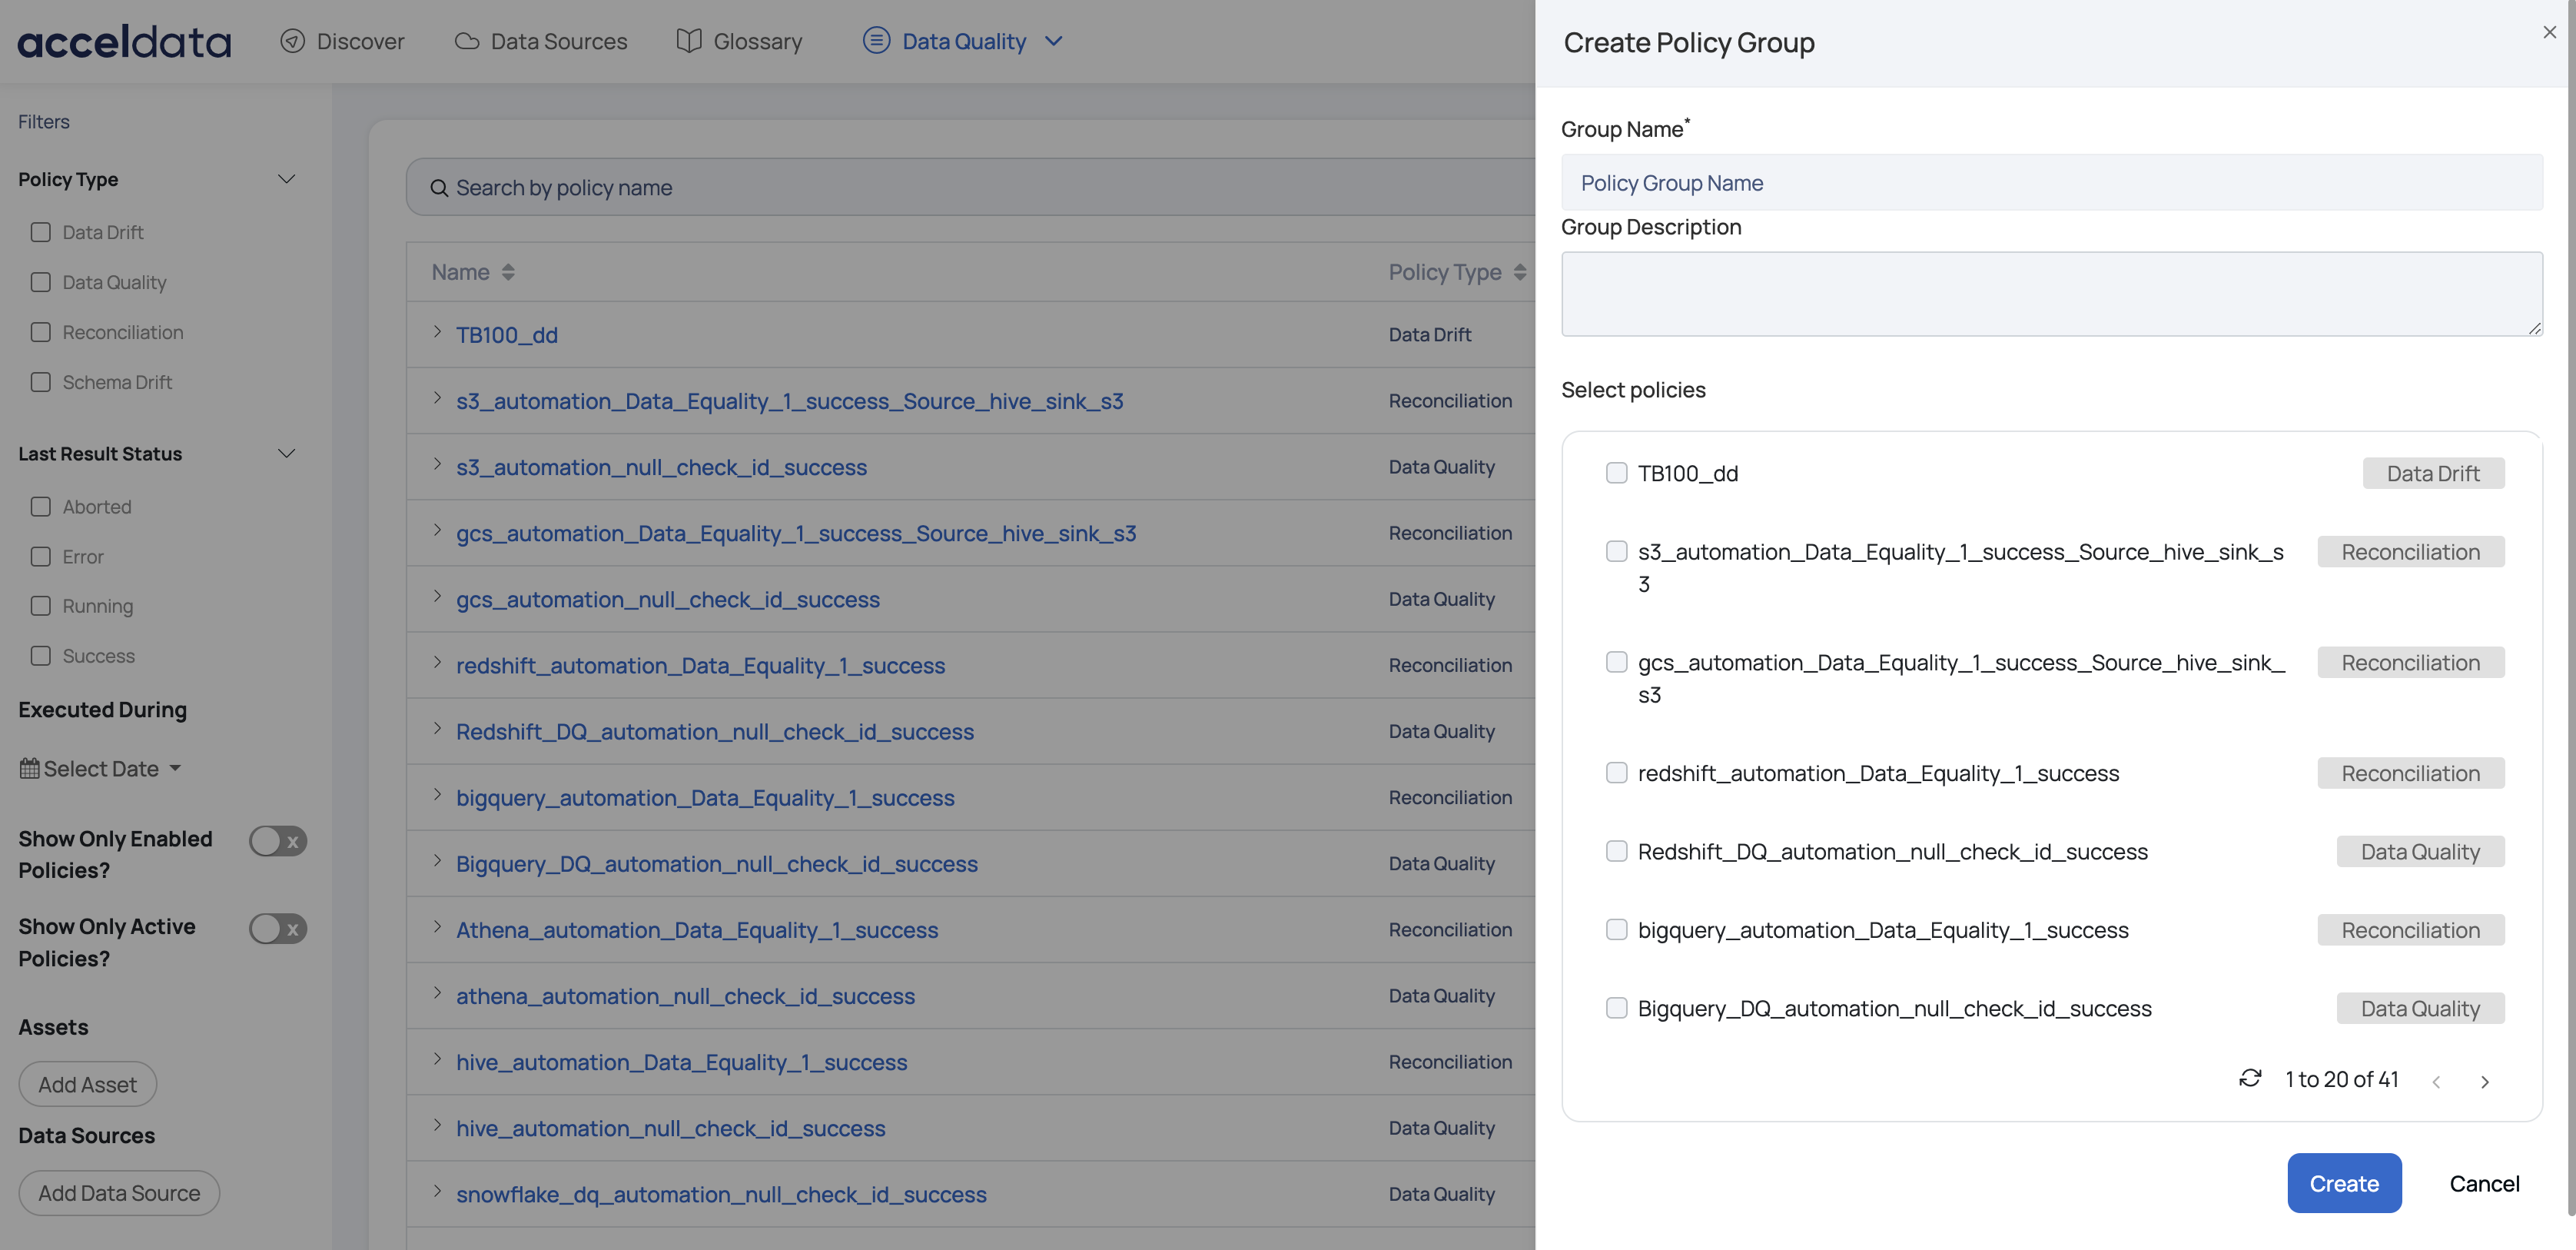The width and height of the screenshot is (2576, 1250).
Task: Collapse the Policy Type filter section
Action: (x=286, y=179)
